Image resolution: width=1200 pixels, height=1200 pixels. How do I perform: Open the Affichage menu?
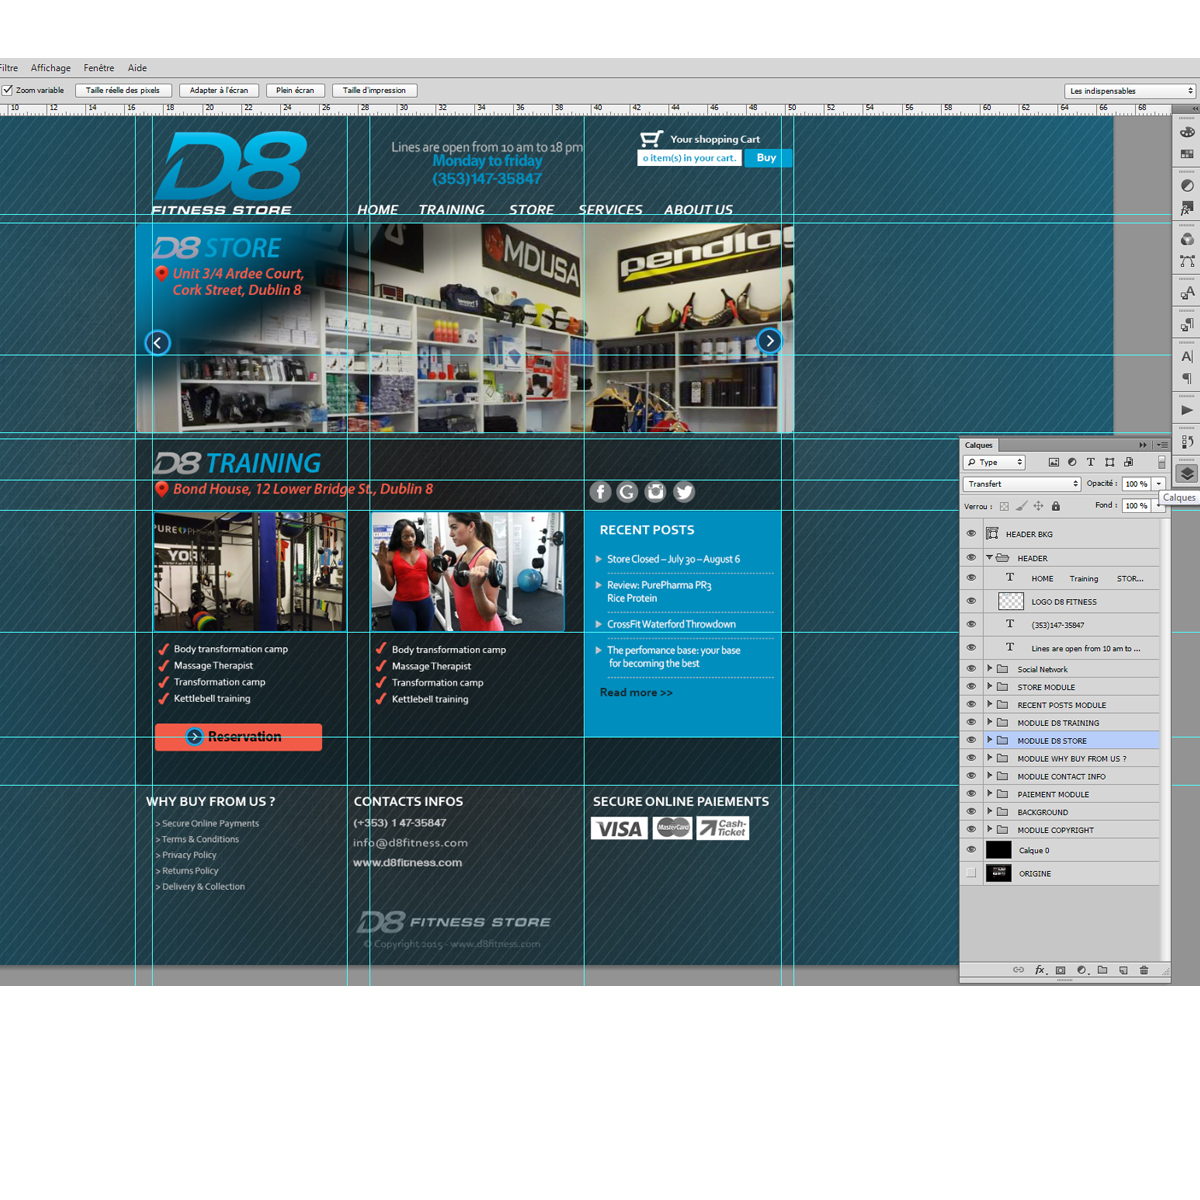tap(51, 68)
